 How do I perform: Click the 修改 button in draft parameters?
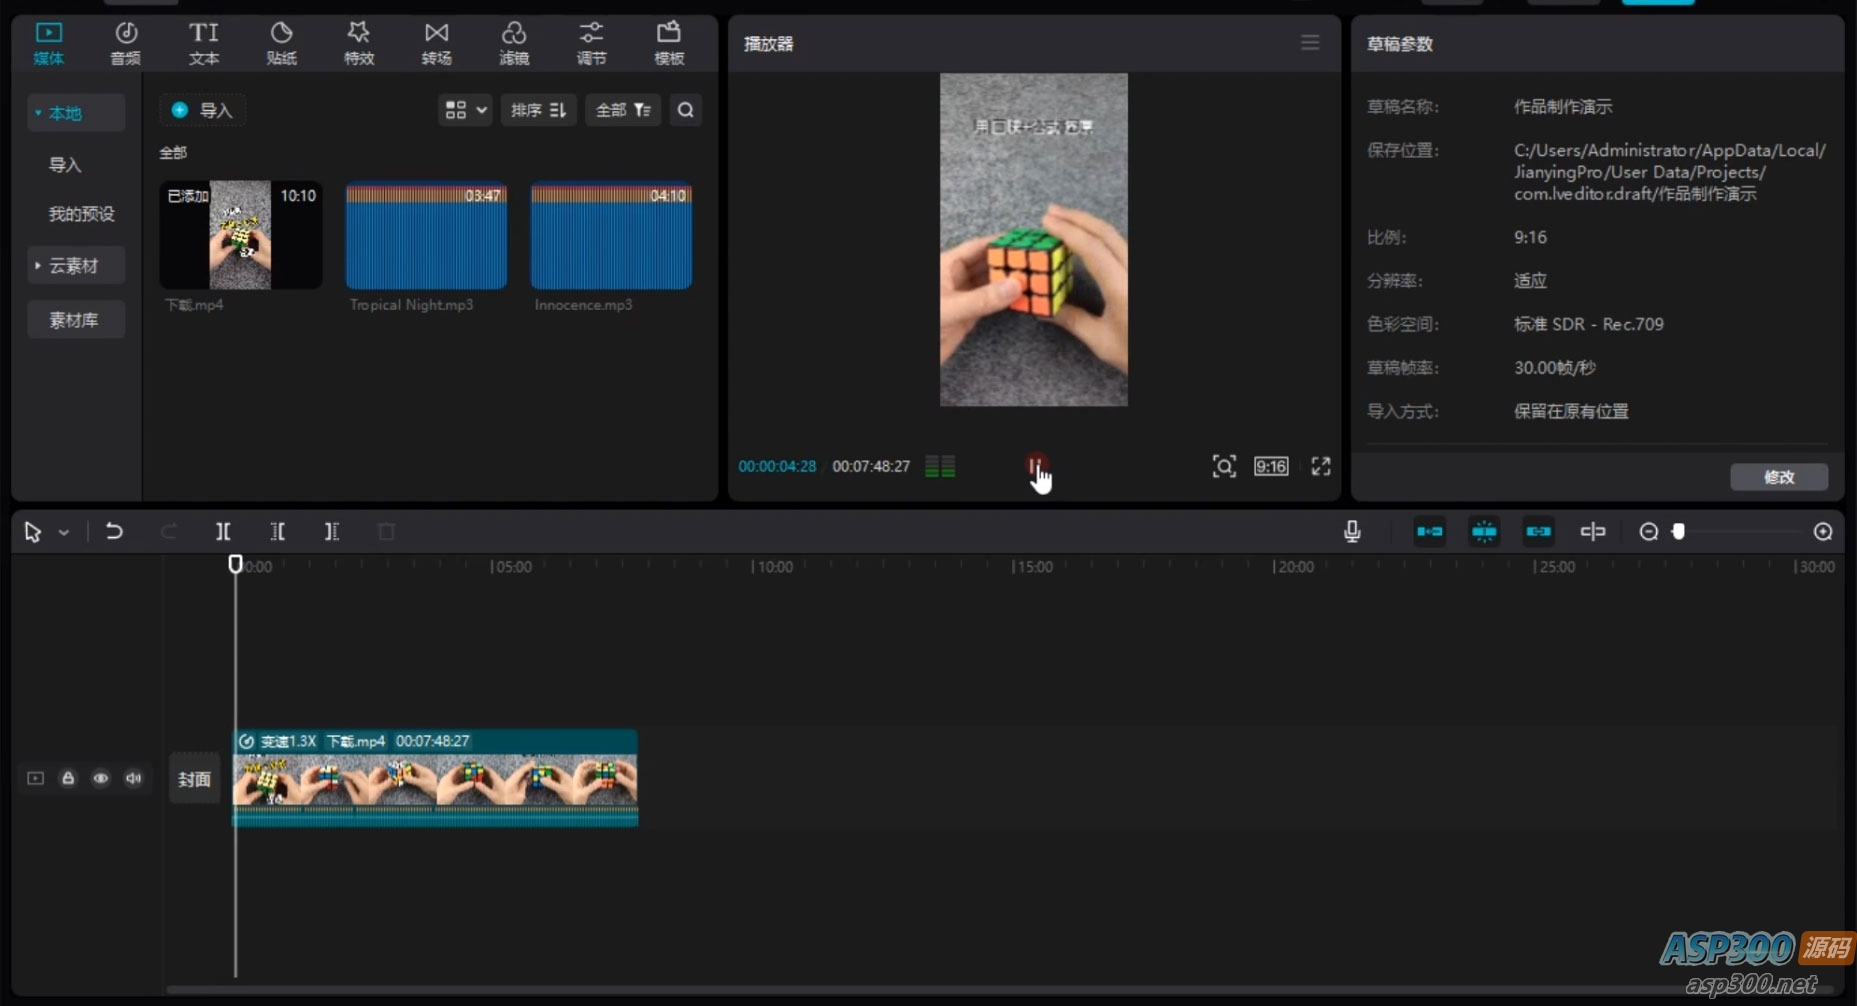pyautogui.click(x=1778, y=477)
